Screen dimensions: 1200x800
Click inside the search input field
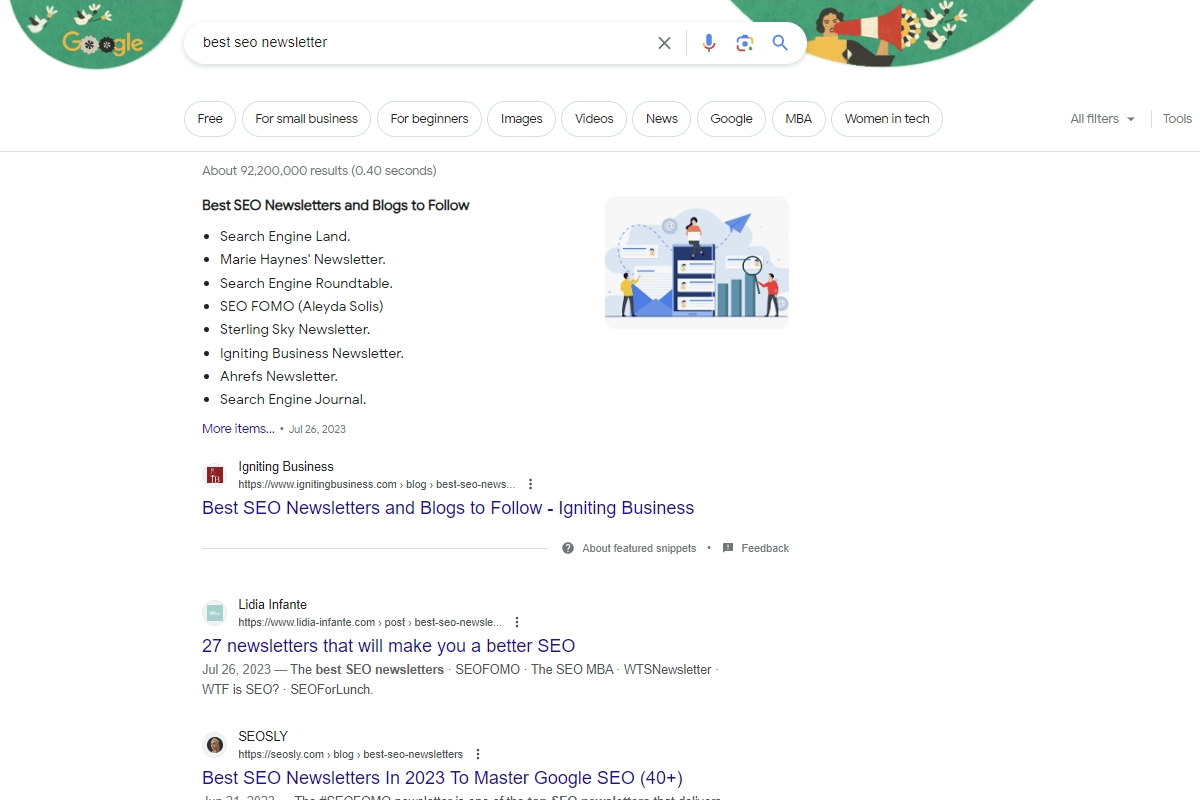click(x=420, y=43)
